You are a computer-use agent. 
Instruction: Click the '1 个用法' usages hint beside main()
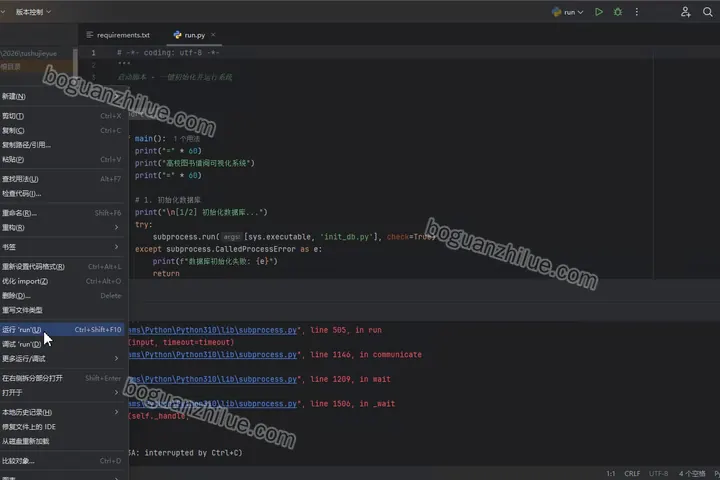[186, 139]
